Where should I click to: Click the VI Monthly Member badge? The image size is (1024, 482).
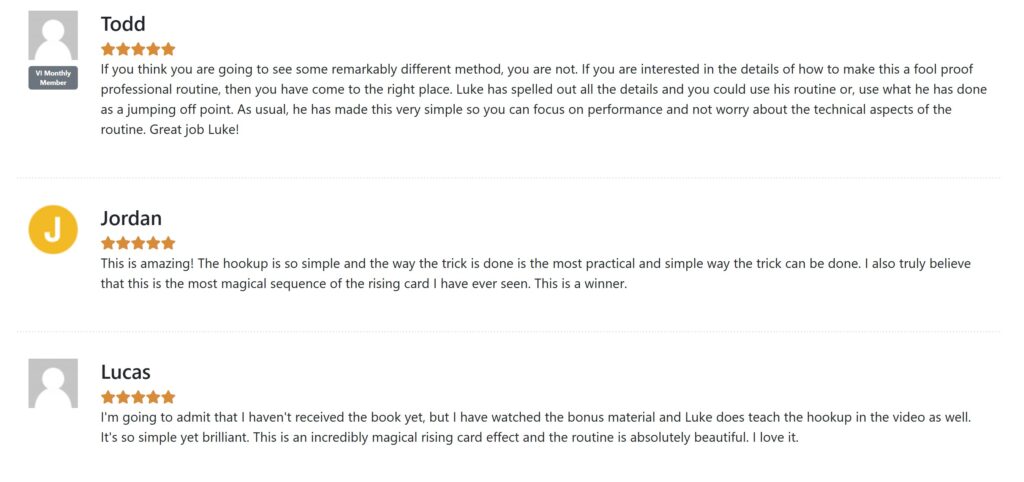click(x=53, y=78)
